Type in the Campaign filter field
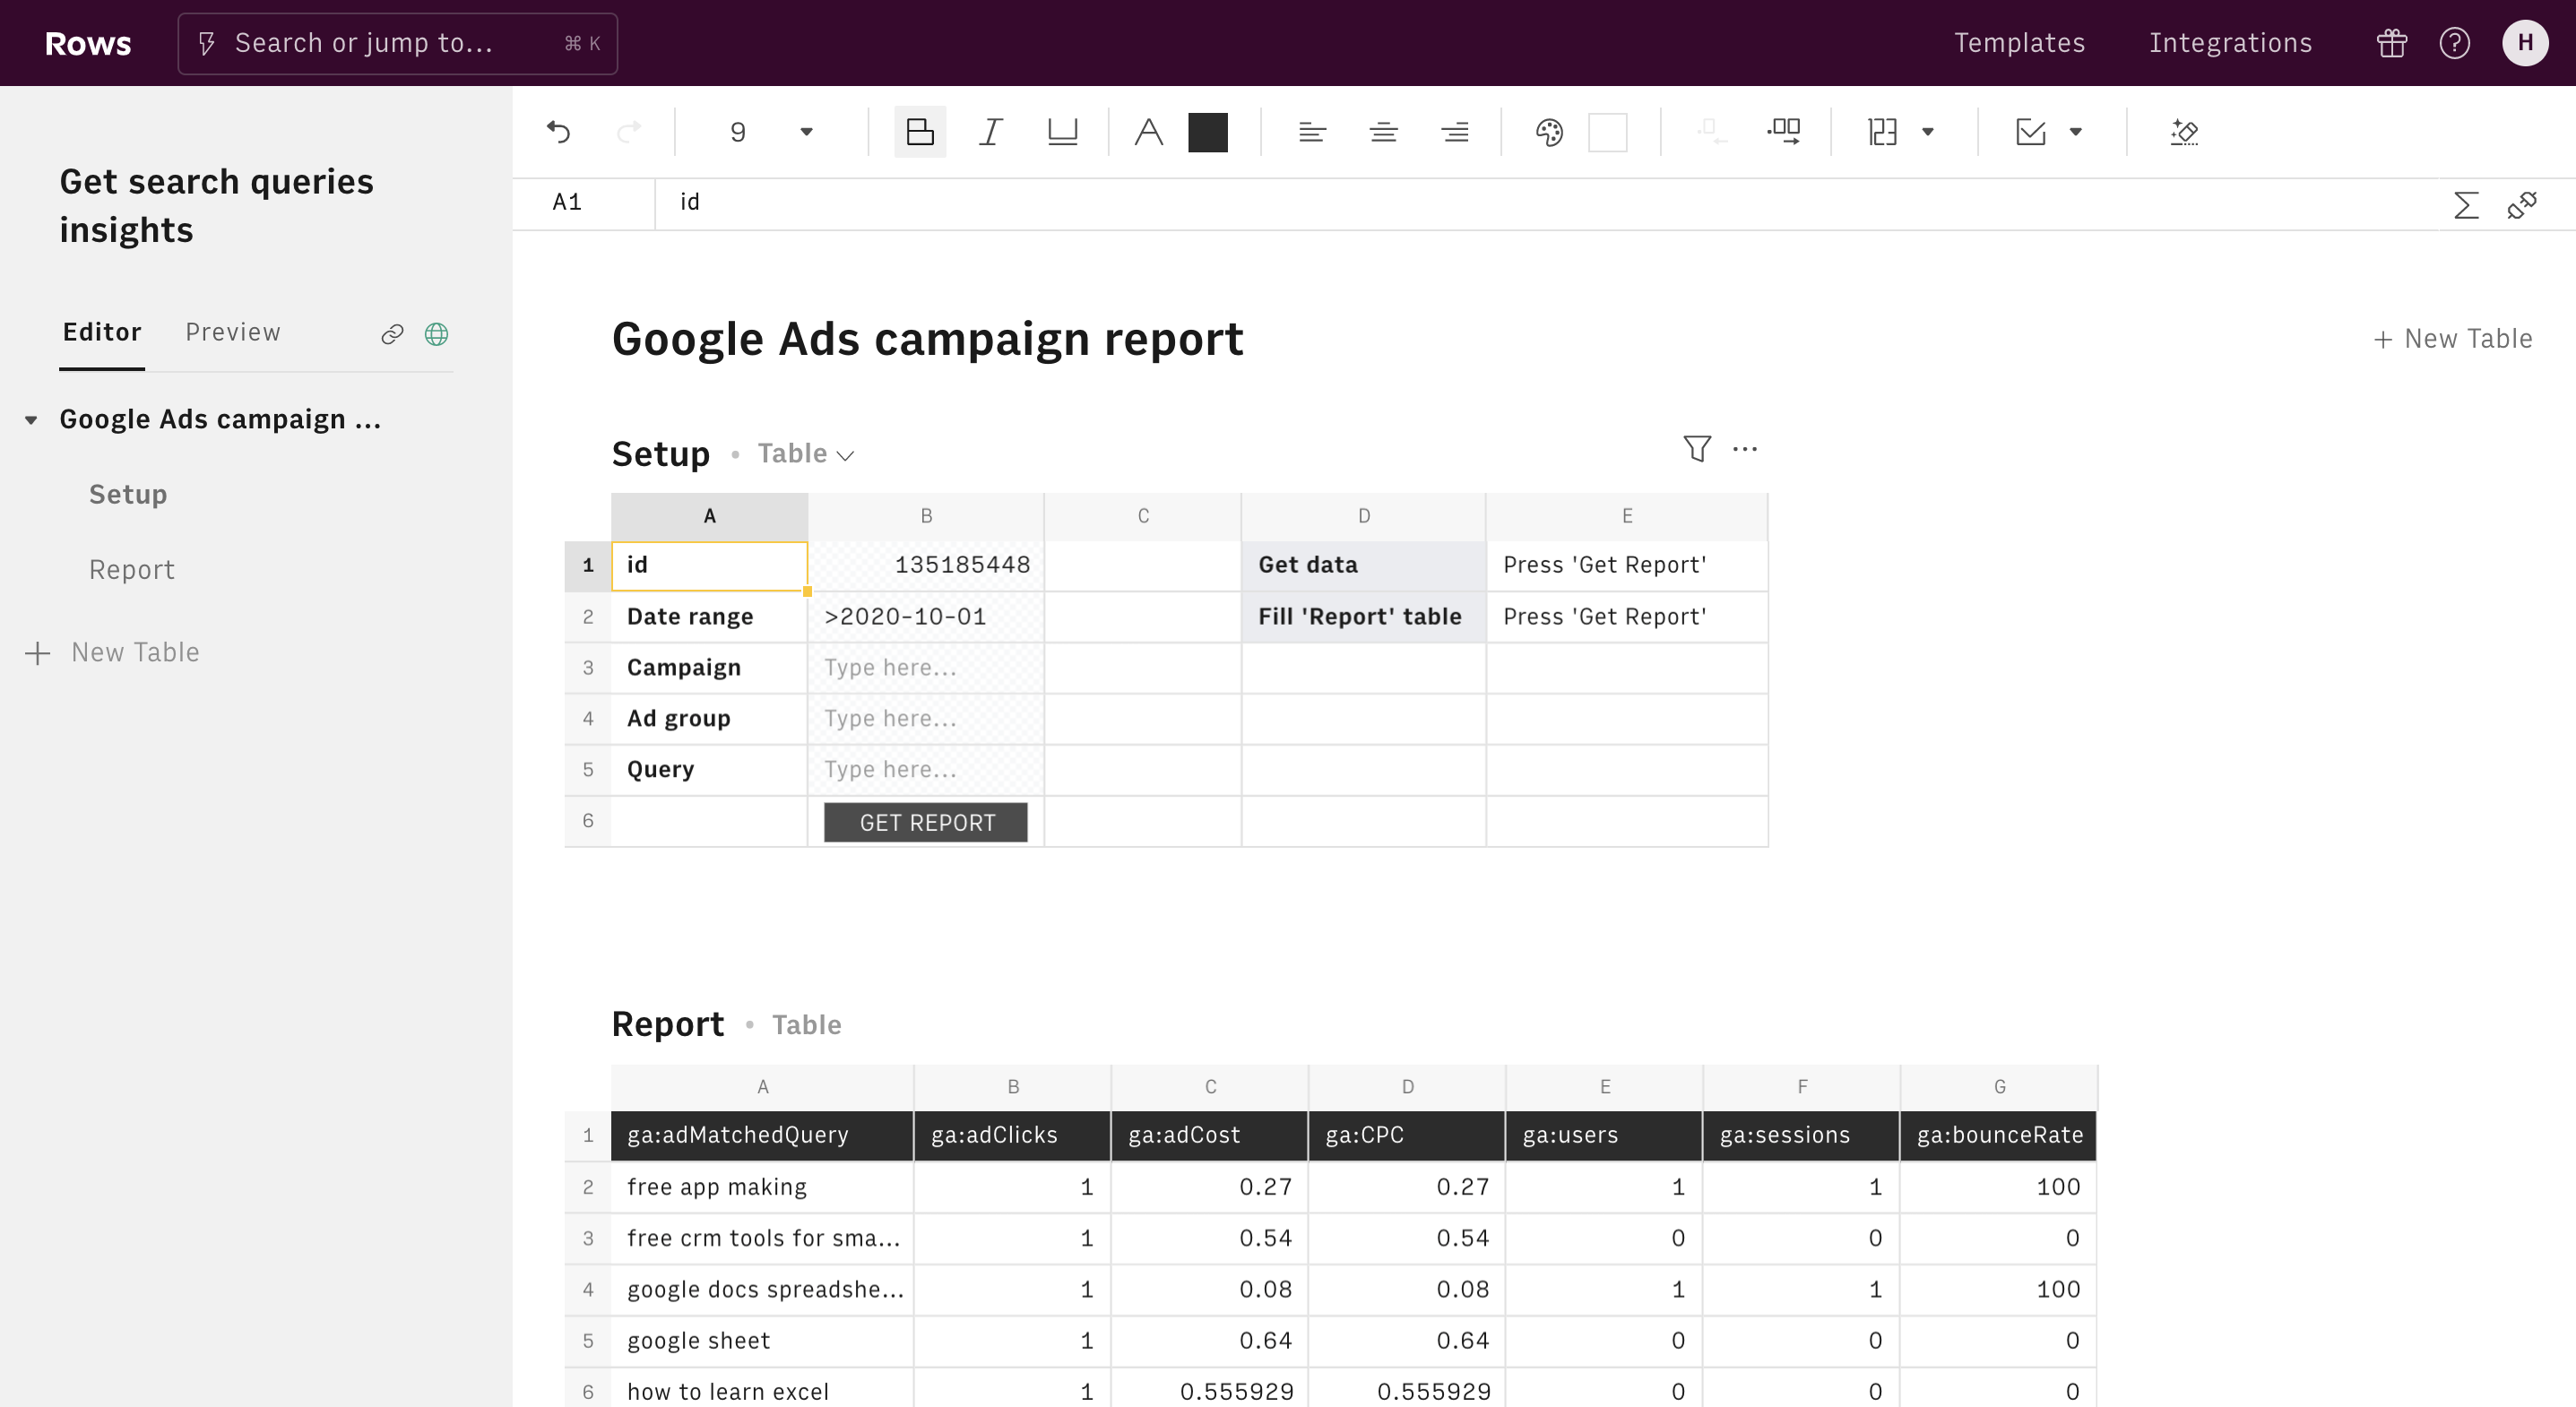The image size is (2576, 1407). pos(927,665)
